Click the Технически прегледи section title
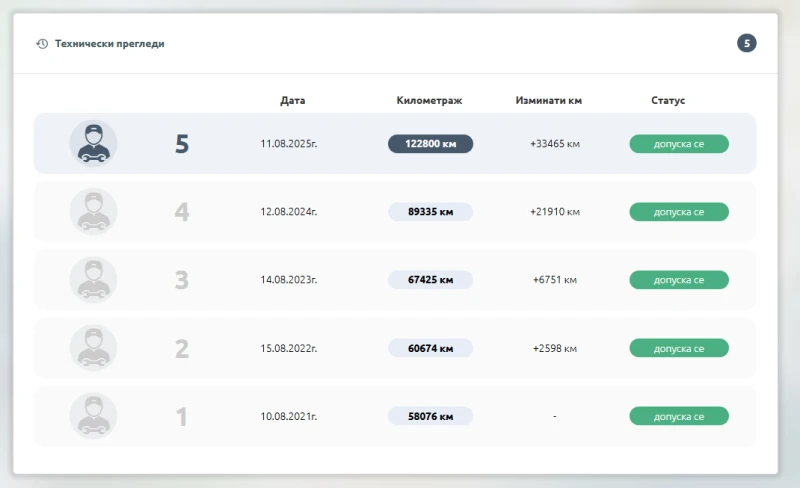Screen dimensions: 800x488 (110, 44)
